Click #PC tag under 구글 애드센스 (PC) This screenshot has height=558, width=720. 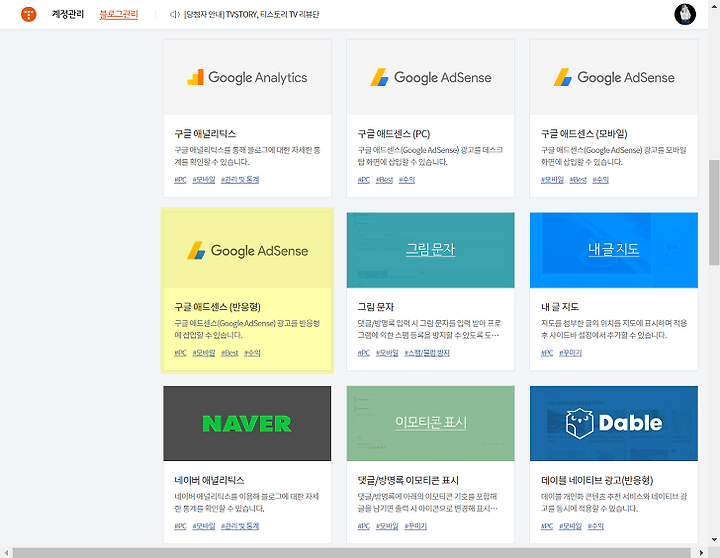363,180
